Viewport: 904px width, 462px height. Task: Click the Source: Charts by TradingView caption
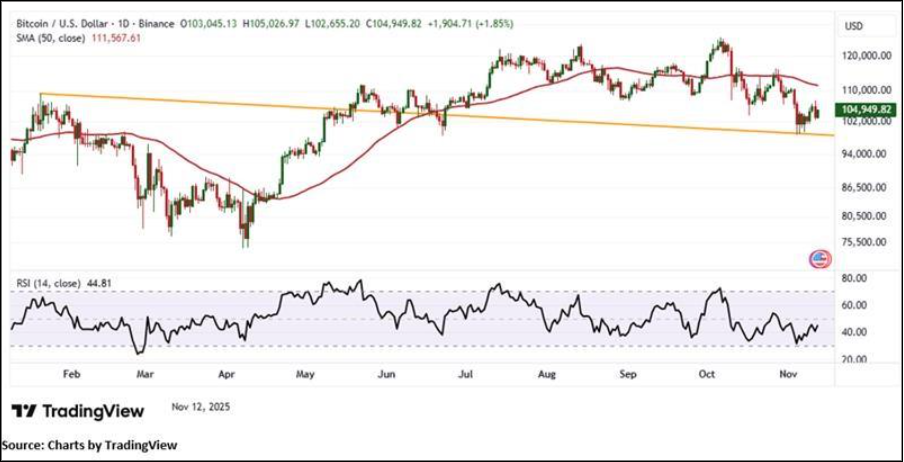[x=90, y=445]
